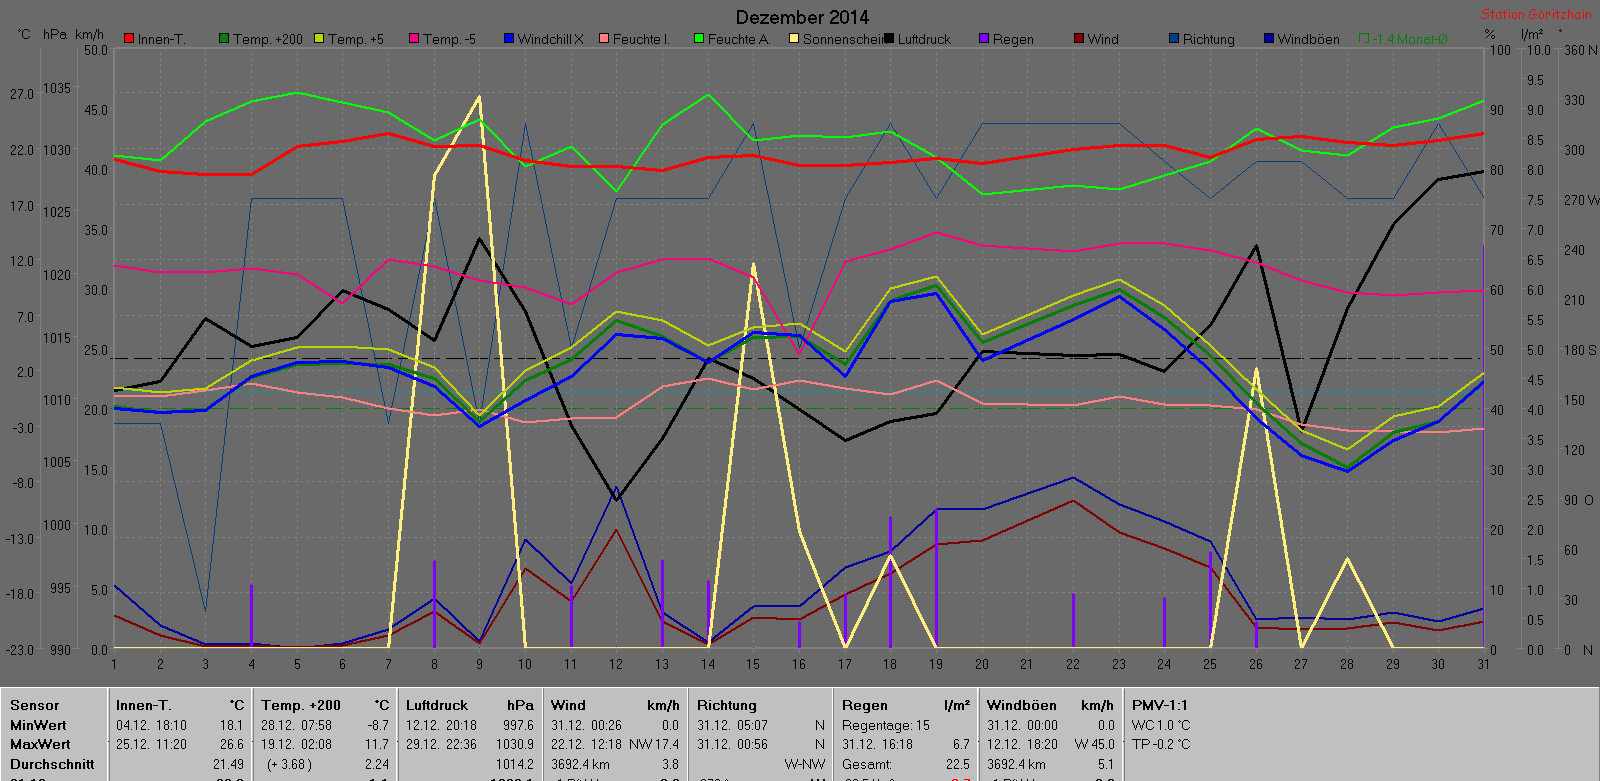This screenshot has height=781, width=1600.
Task: Click the Luftdruck minimum value 997.6
Action: [x=519, y=725]
